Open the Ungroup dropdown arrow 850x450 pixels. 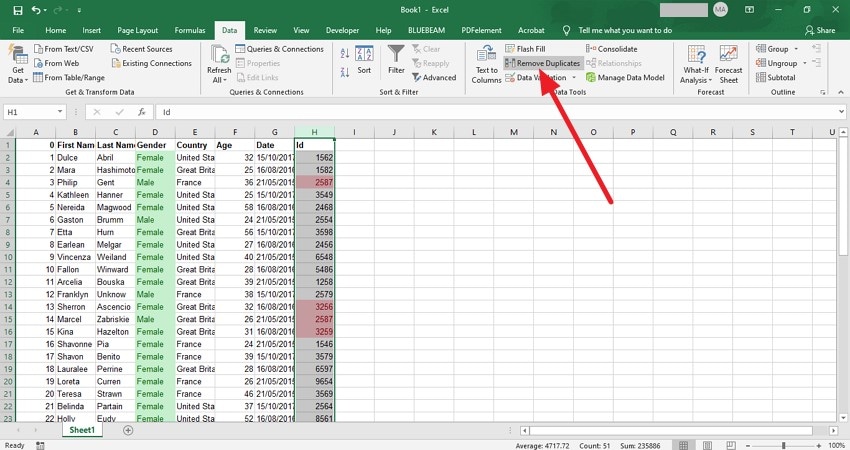pos(804,63)
